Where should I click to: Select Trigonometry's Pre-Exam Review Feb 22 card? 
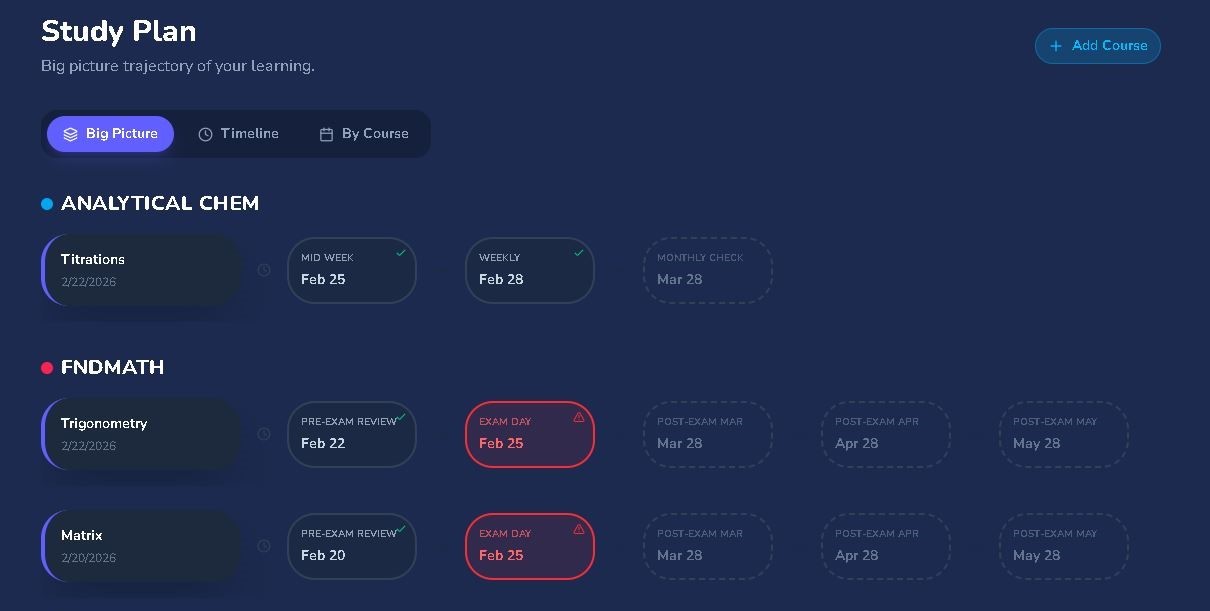(x=352, y=434)
